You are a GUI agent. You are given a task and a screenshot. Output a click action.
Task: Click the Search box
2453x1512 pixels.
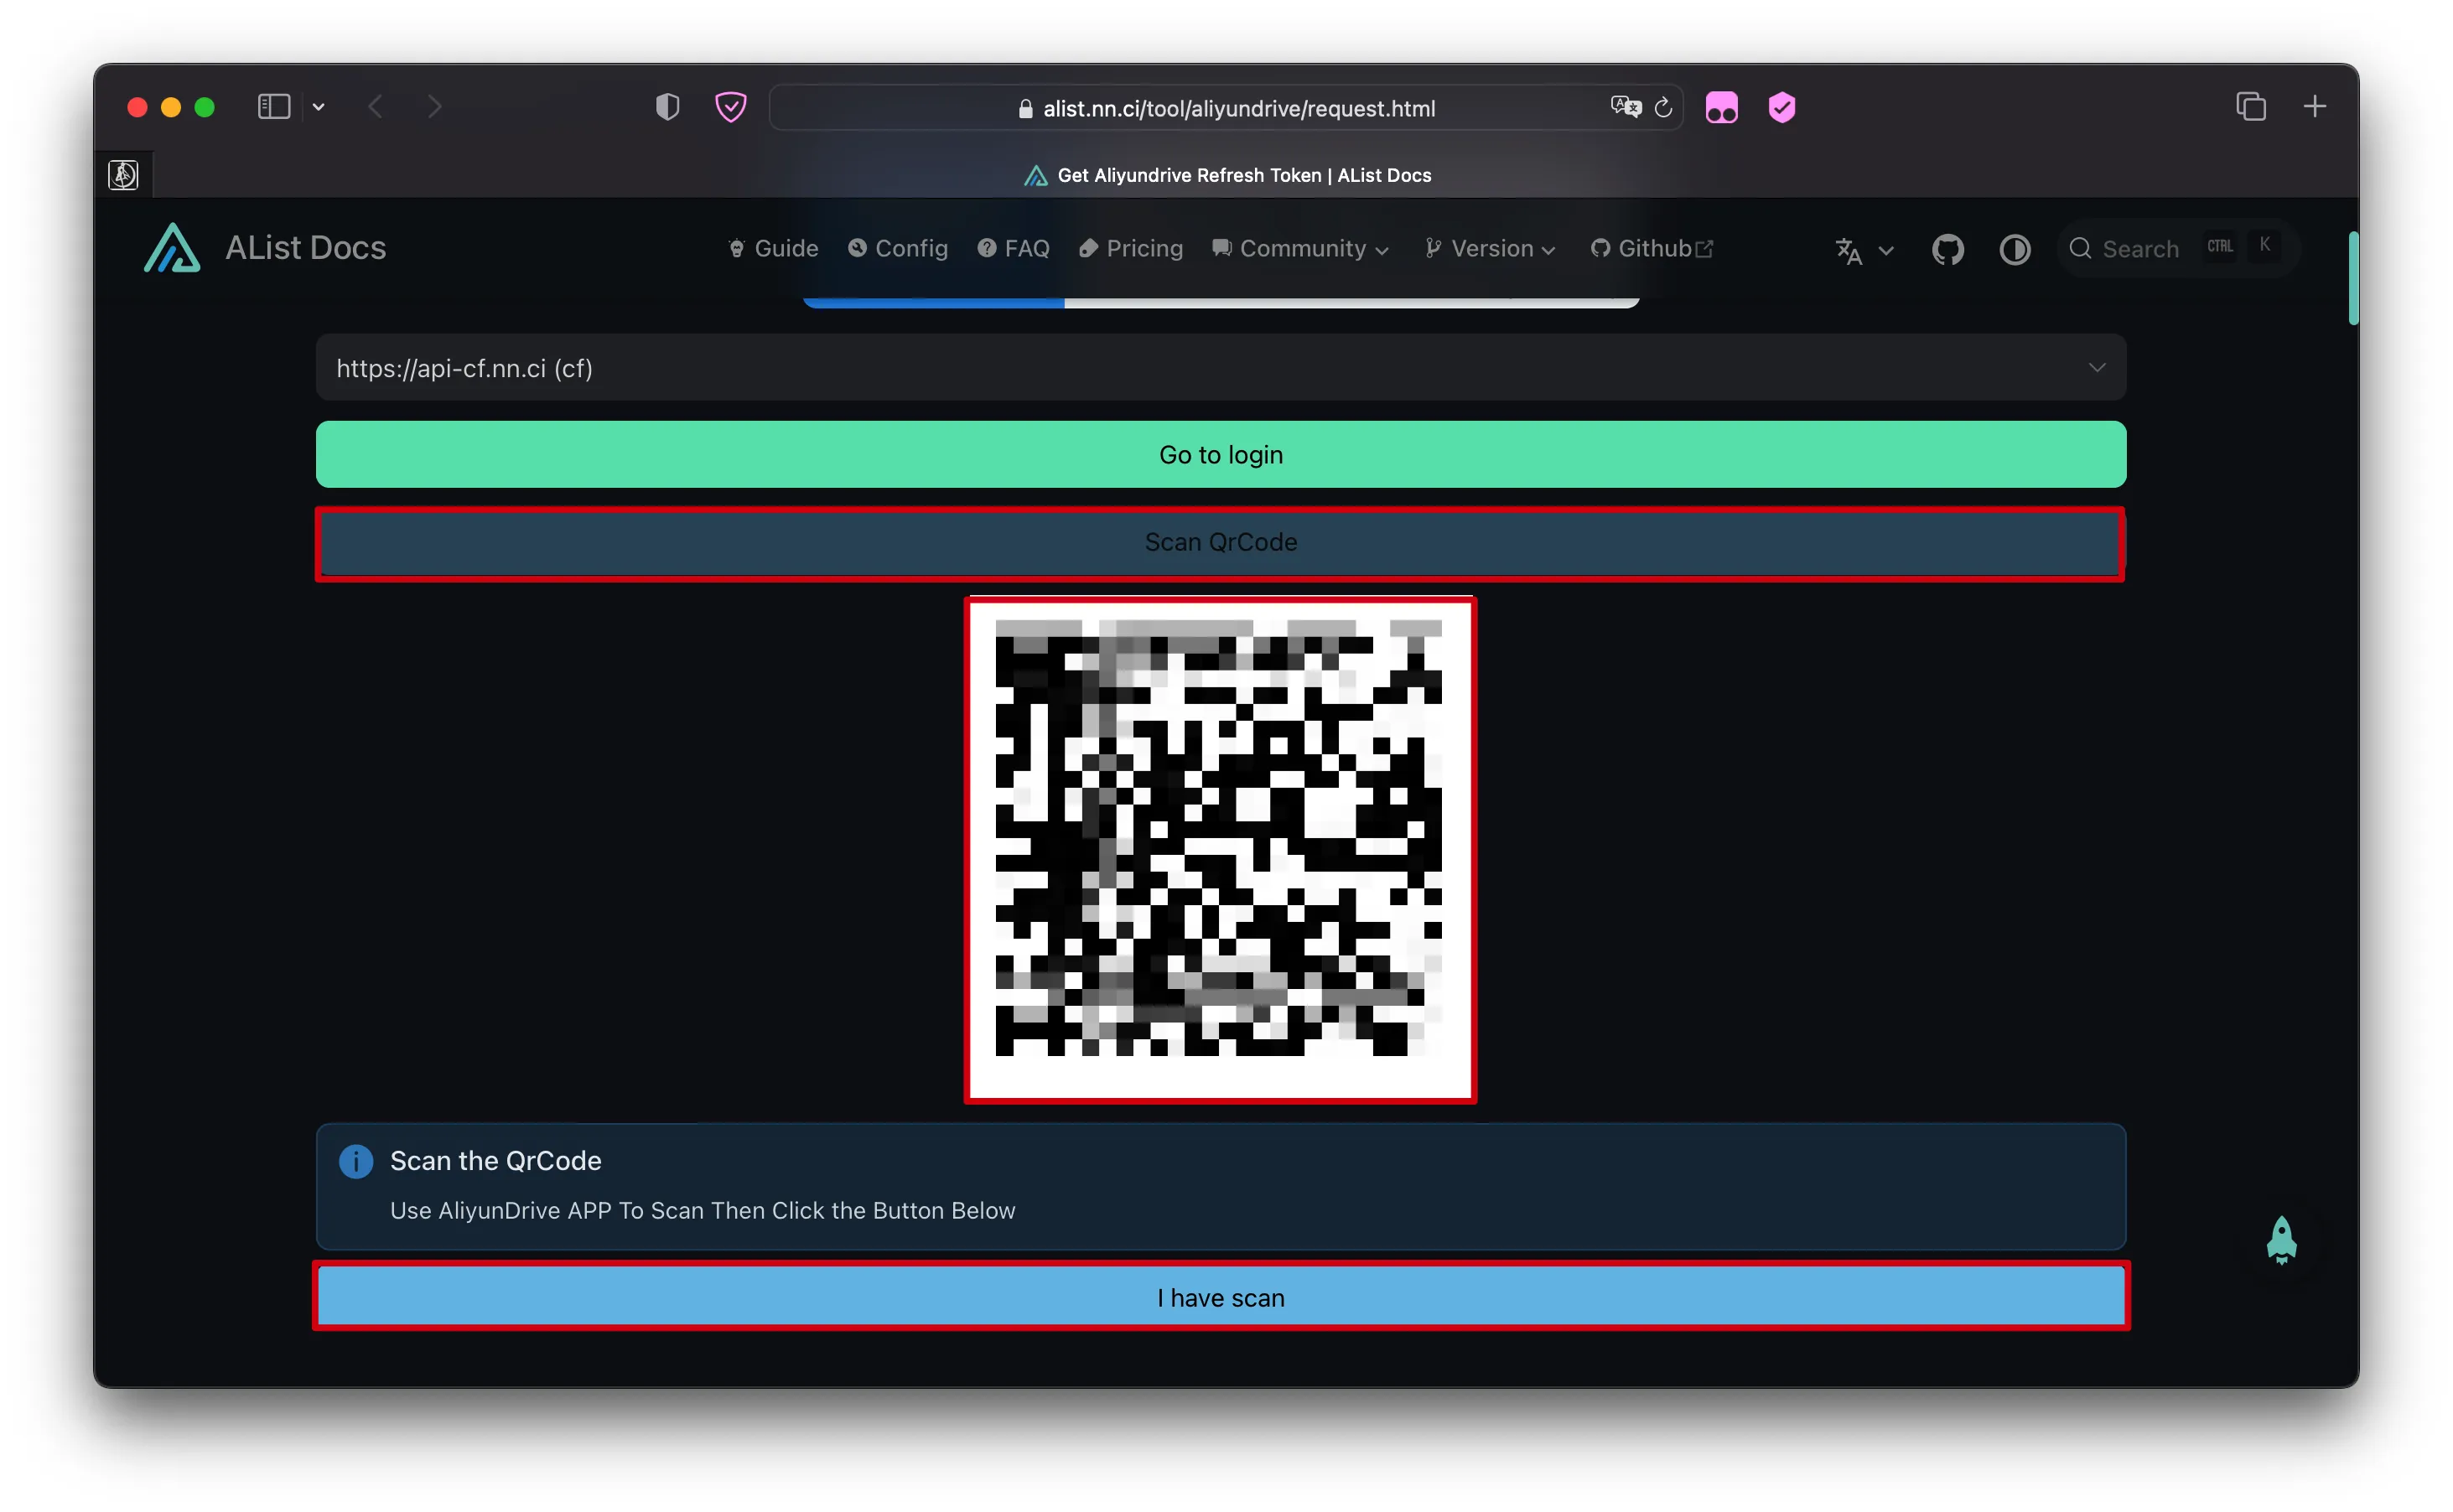point(2178,248)
